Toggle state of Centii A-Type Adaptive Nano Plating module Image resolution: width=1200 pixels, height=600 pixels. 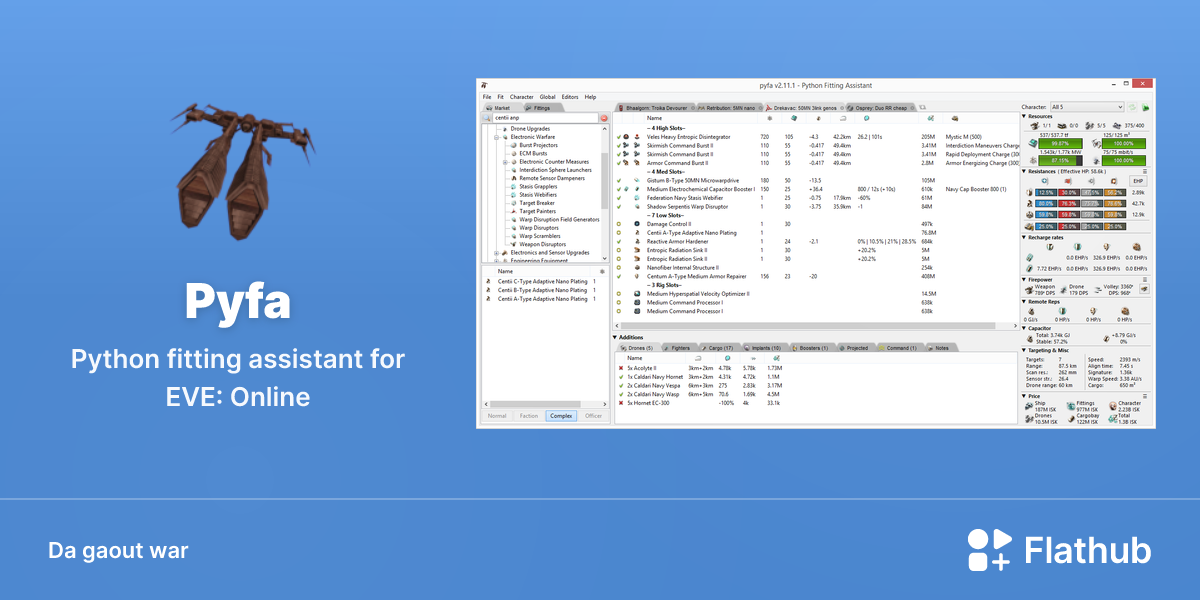(620, 232)
